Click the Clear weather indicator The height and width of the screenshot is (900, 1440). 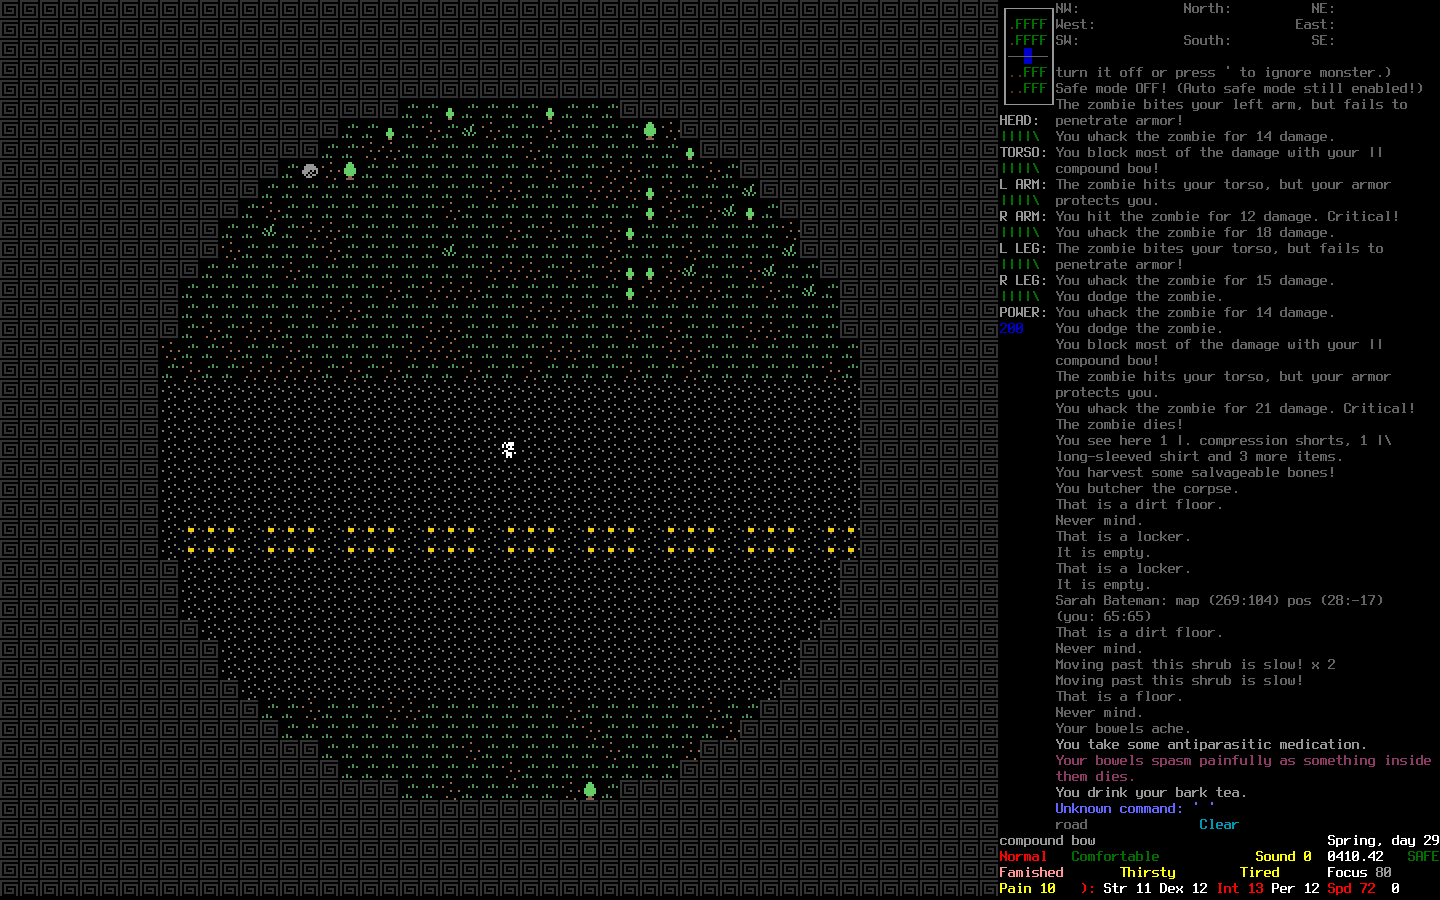point(1220,824)
